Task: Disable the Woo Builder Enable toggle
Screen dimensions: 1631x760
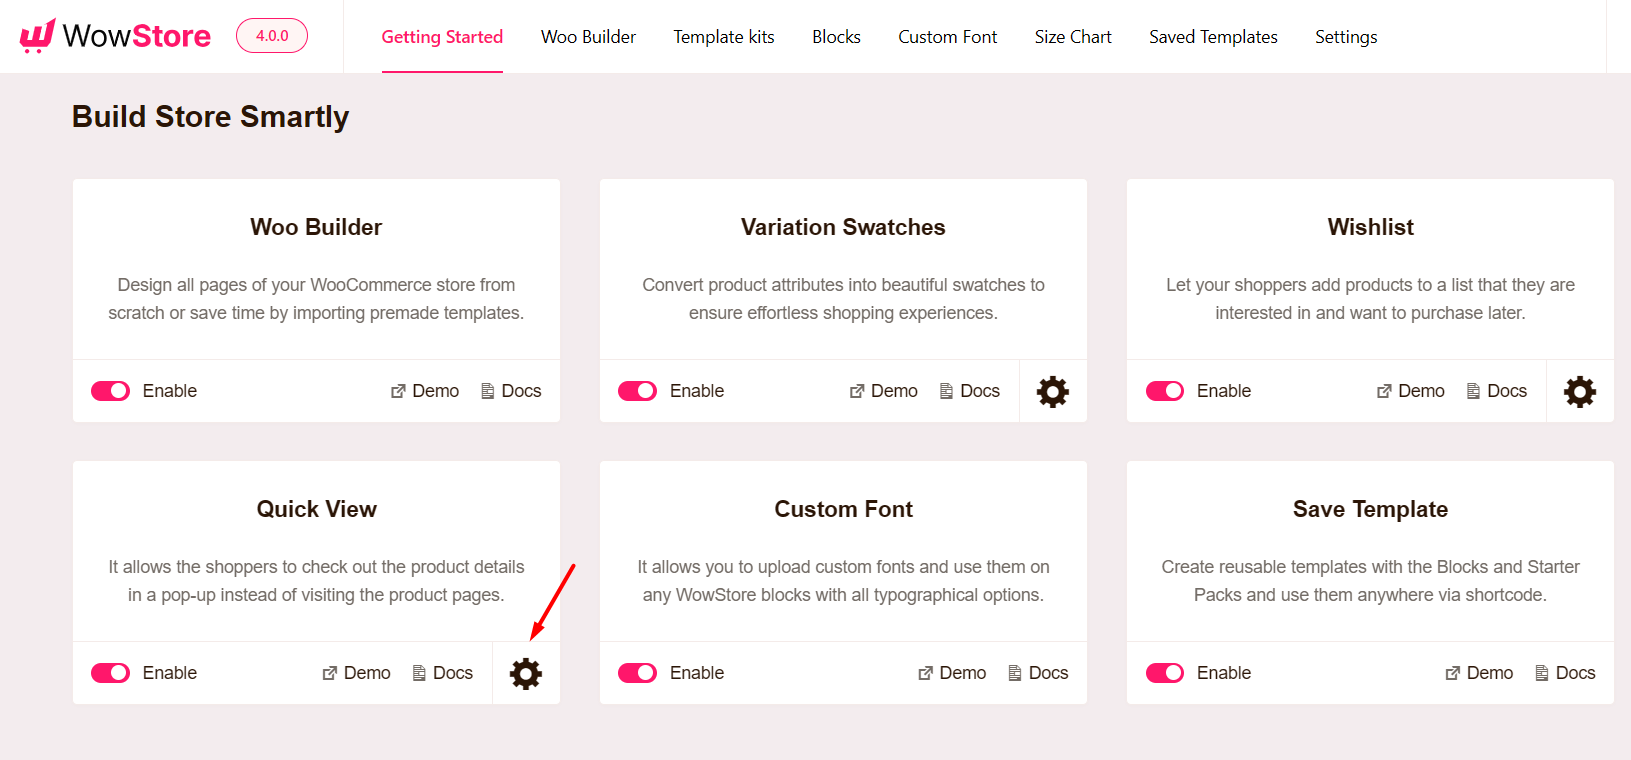Action: [110, 390]
